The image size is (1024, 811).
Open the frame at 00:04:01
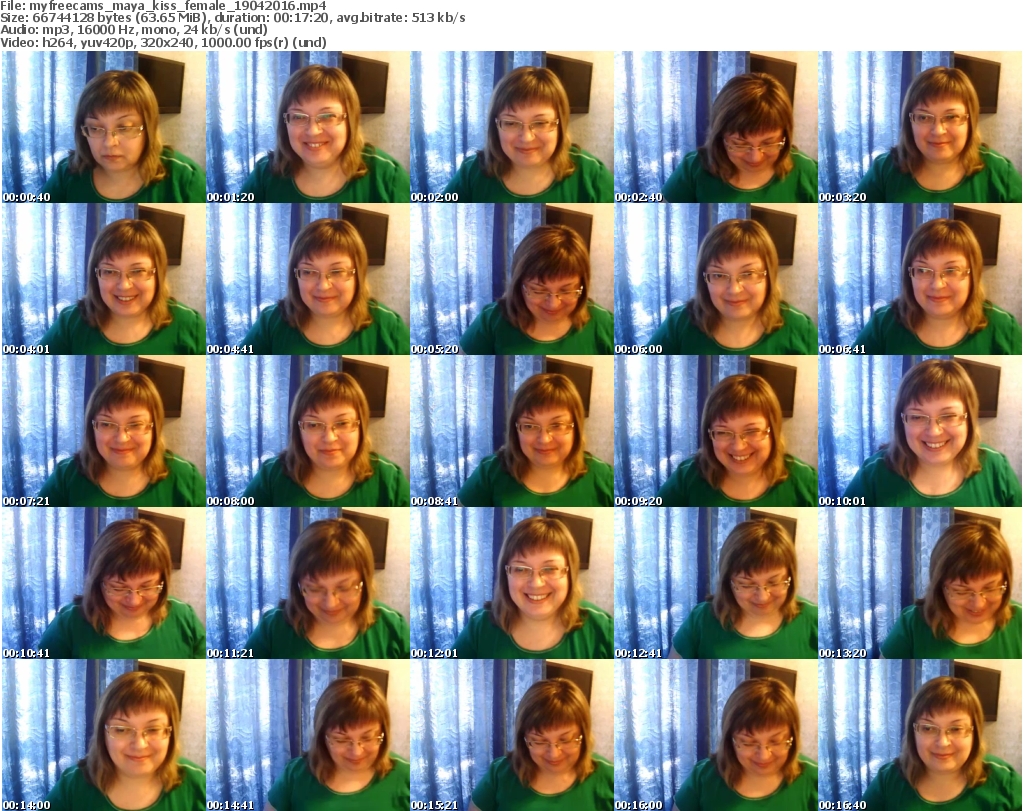[104, 279]
